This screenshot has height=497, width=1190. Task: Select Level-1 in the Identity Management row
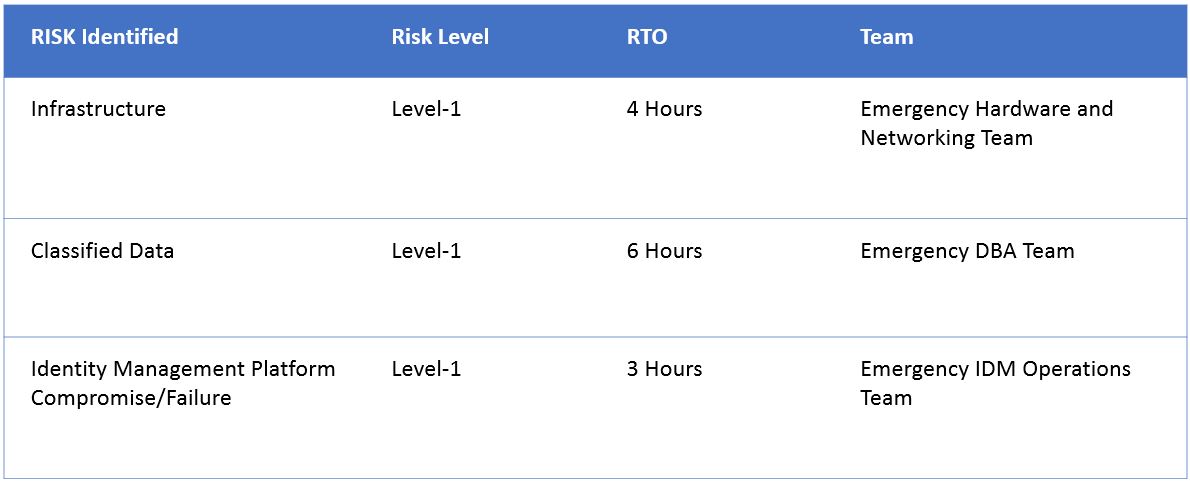pyautogui.click(x=426, y=369)
